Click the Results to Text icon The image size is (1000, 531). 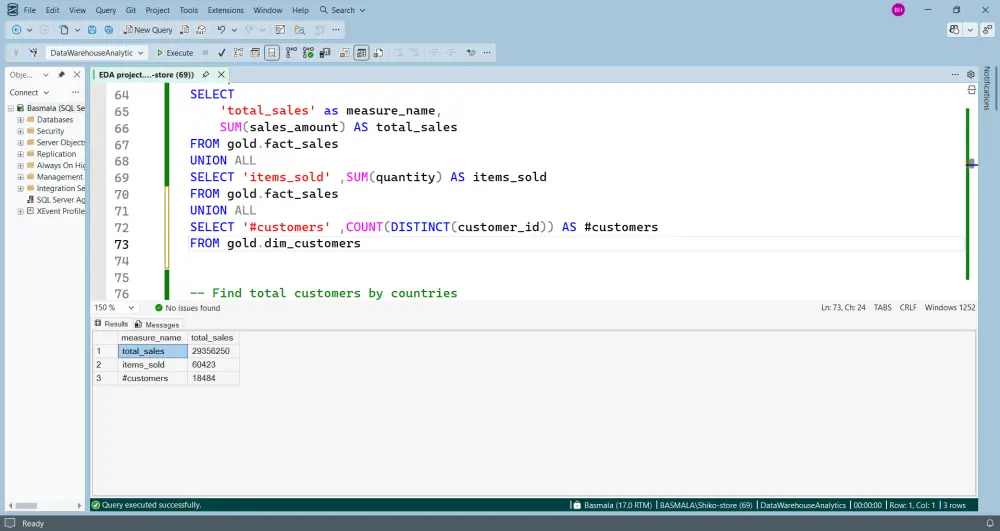click(x=345, y=53)
